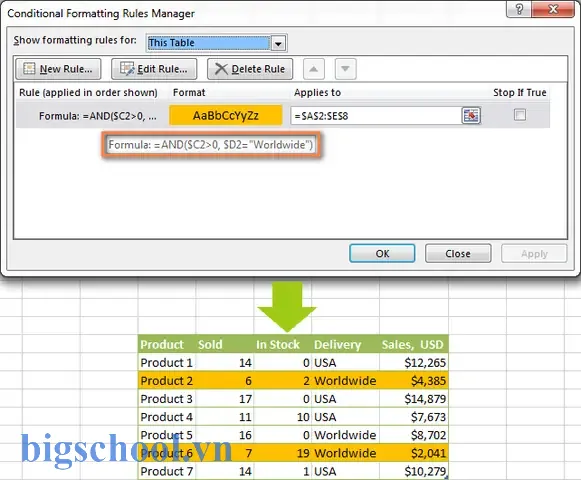Delete the selected rule
581x480 pixels.
coord(250,69)
